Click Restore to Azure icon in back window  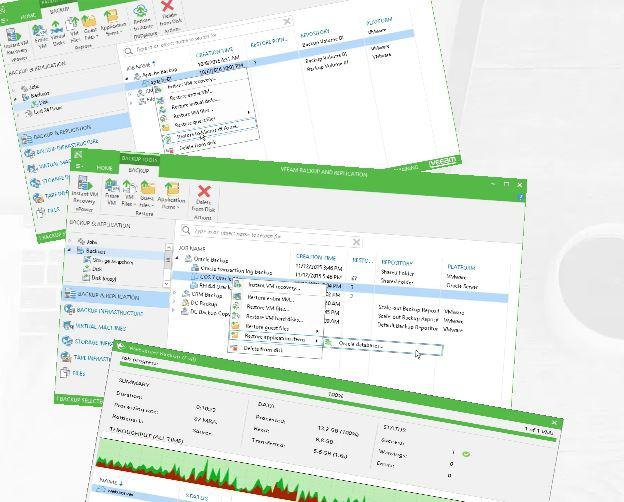tap(140, 12)
